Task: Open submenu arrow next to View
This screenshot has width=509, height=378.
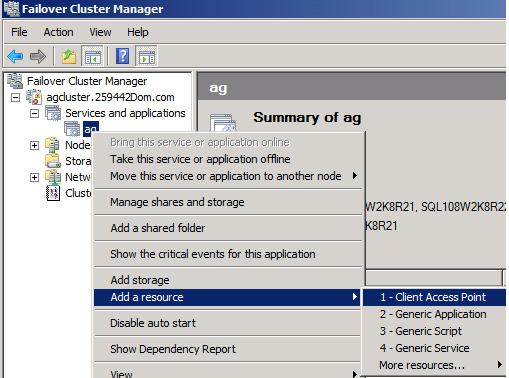Action: pyautogui.click(x=355, y=374)
